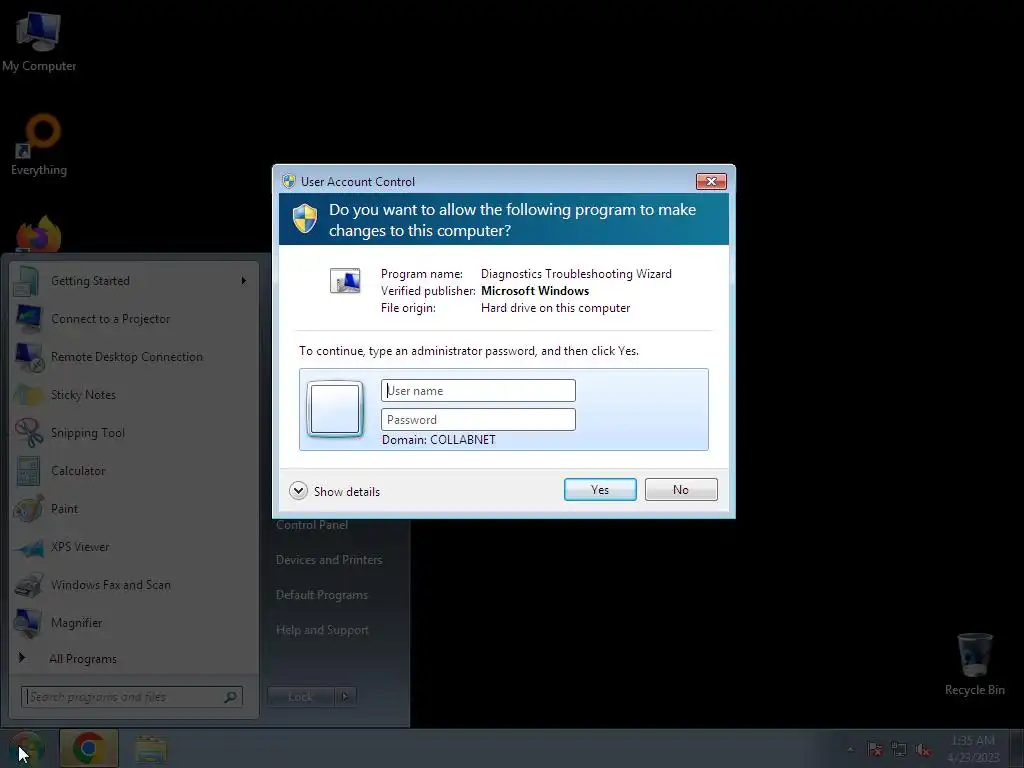Open Getting Started in Start menu

(135, 281)
